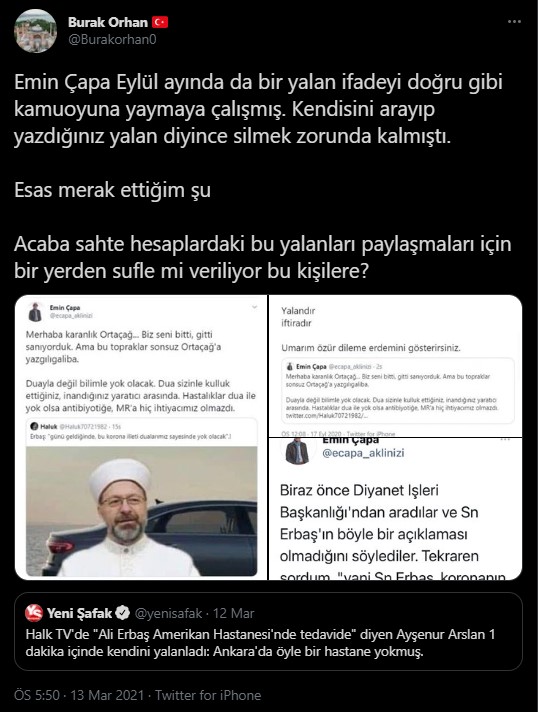Open the Burak Orhan display name
The width and height of the screenshot is (538, 712).
tap(108, 22)
